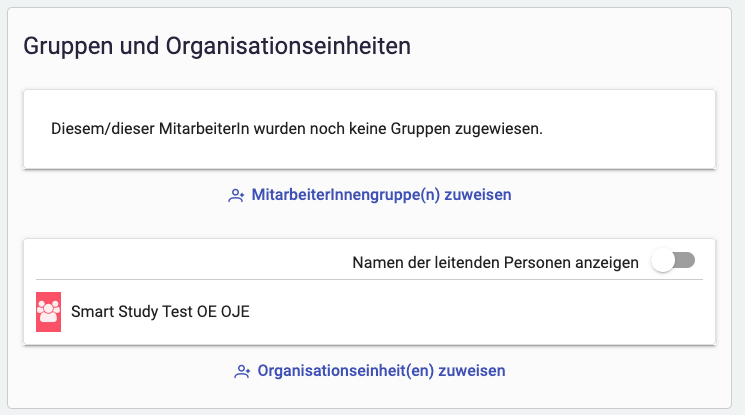Click the word 'zuweisen' in the Organisationseinheit(en) link
Screen dimensions: 745x415
(474, 370)
